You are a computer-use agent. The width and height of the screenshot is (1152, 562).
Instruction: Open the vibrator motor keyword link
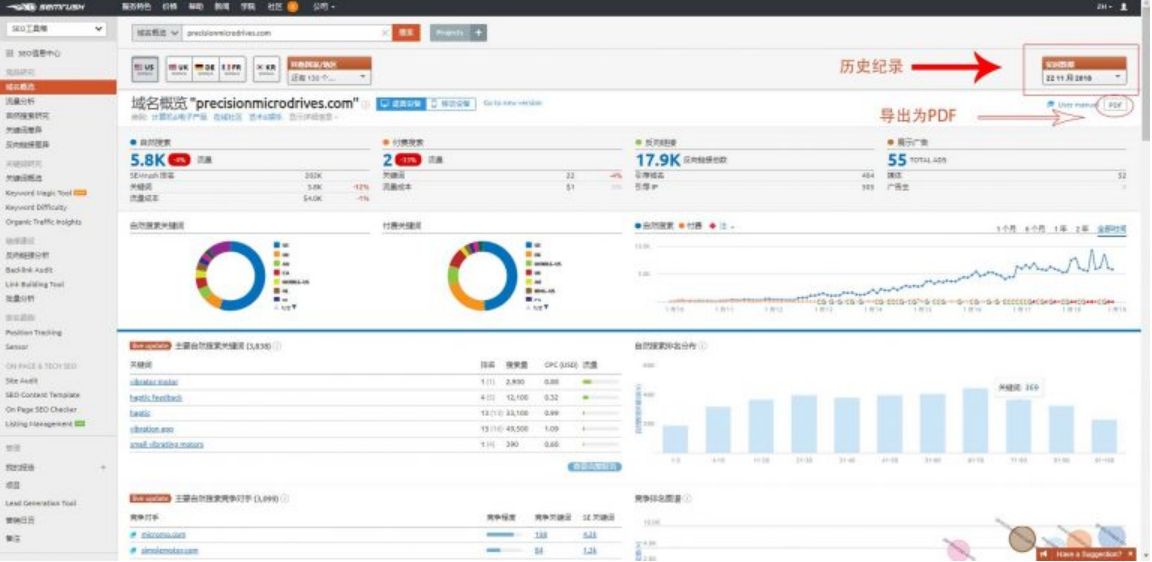pyautogui.click(x=154, y=382)
